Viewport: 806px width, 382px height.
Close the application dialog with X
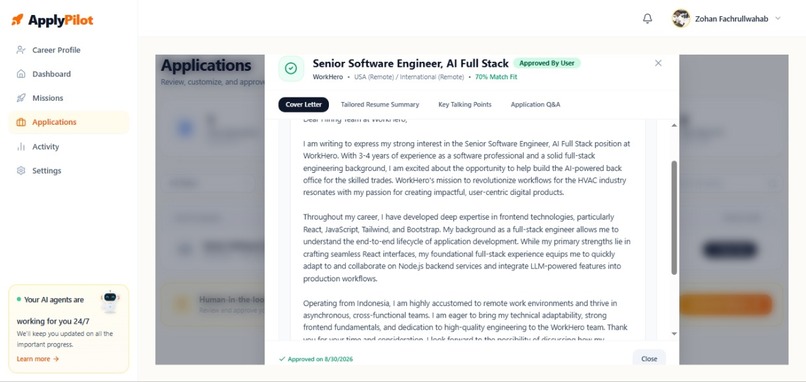[x=658, y=63]
